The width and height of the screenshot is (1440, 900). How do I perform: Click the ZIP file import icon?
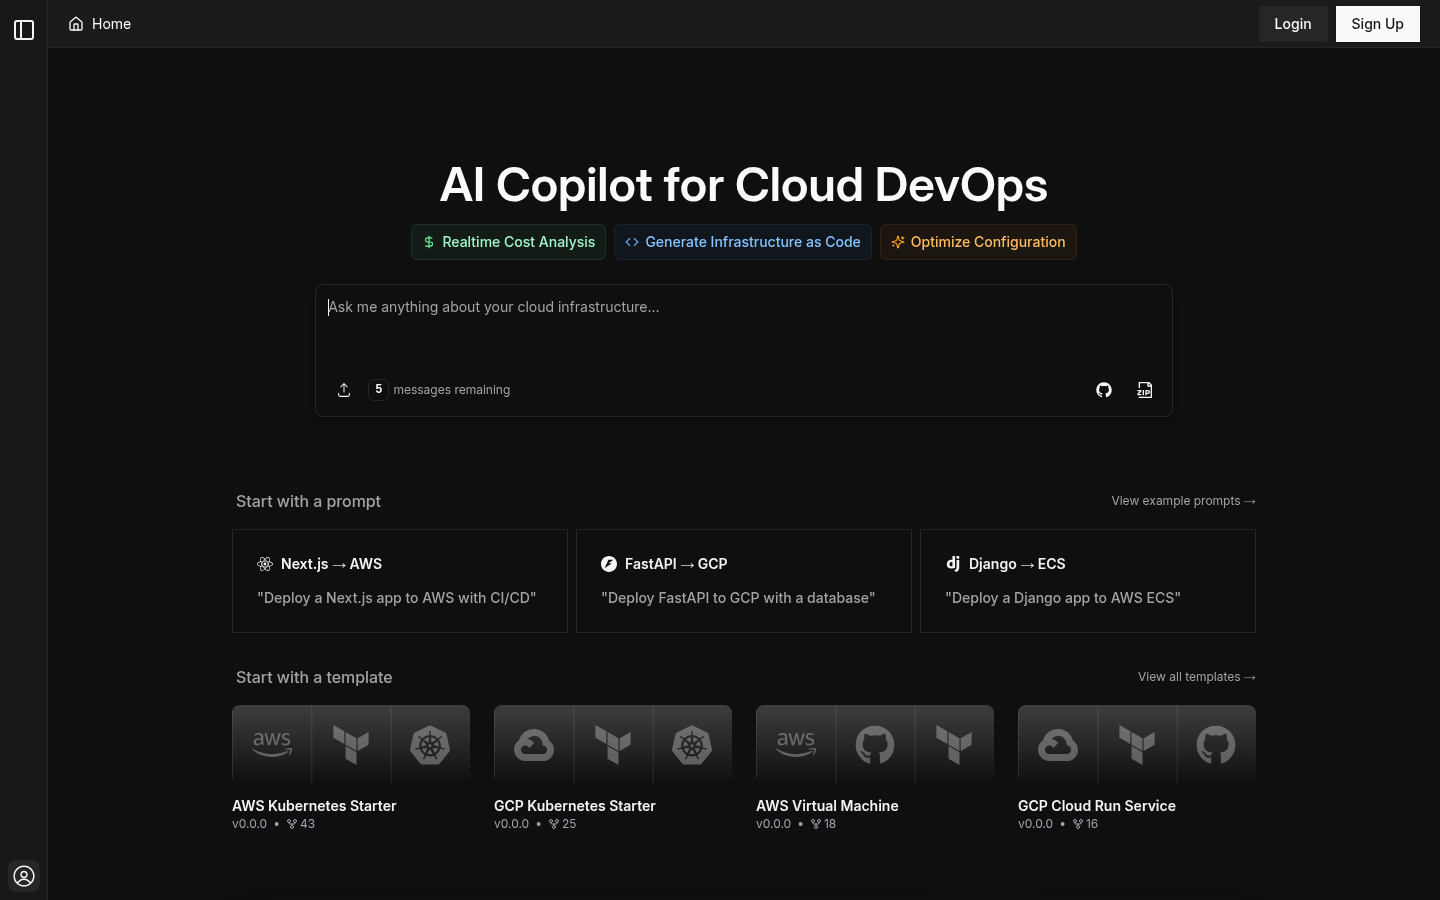1145,390
